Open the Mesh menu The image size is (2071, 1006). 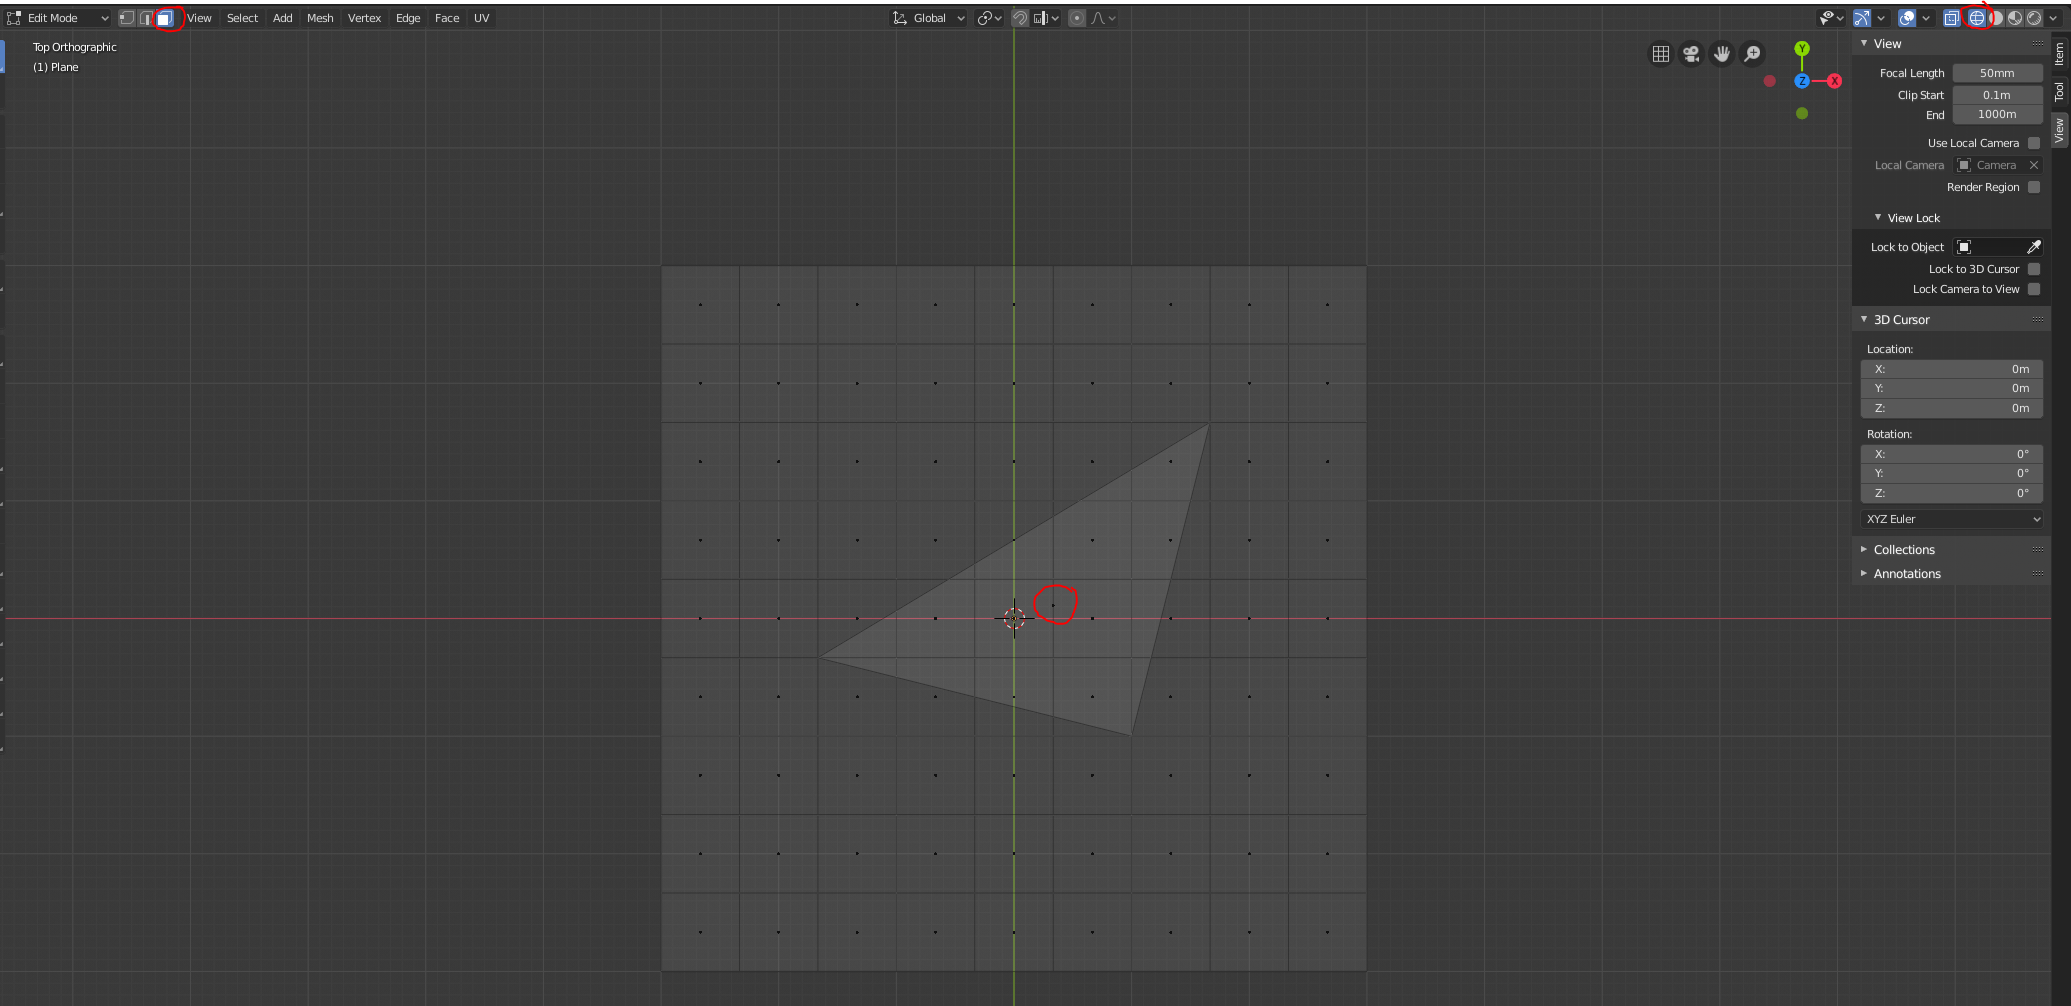tap(320, 17)
